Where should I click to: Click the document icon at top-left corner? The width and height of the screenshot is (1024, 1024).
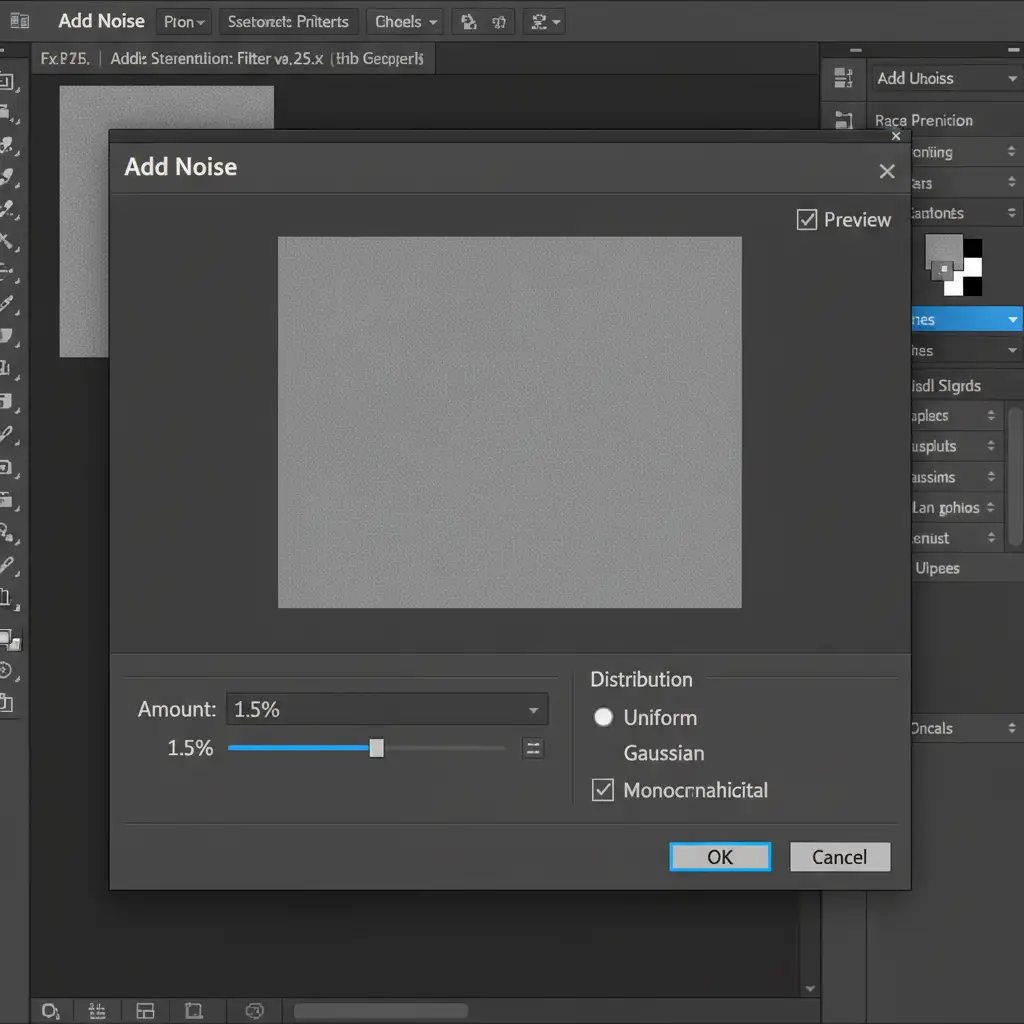click(x=19, y=21)
